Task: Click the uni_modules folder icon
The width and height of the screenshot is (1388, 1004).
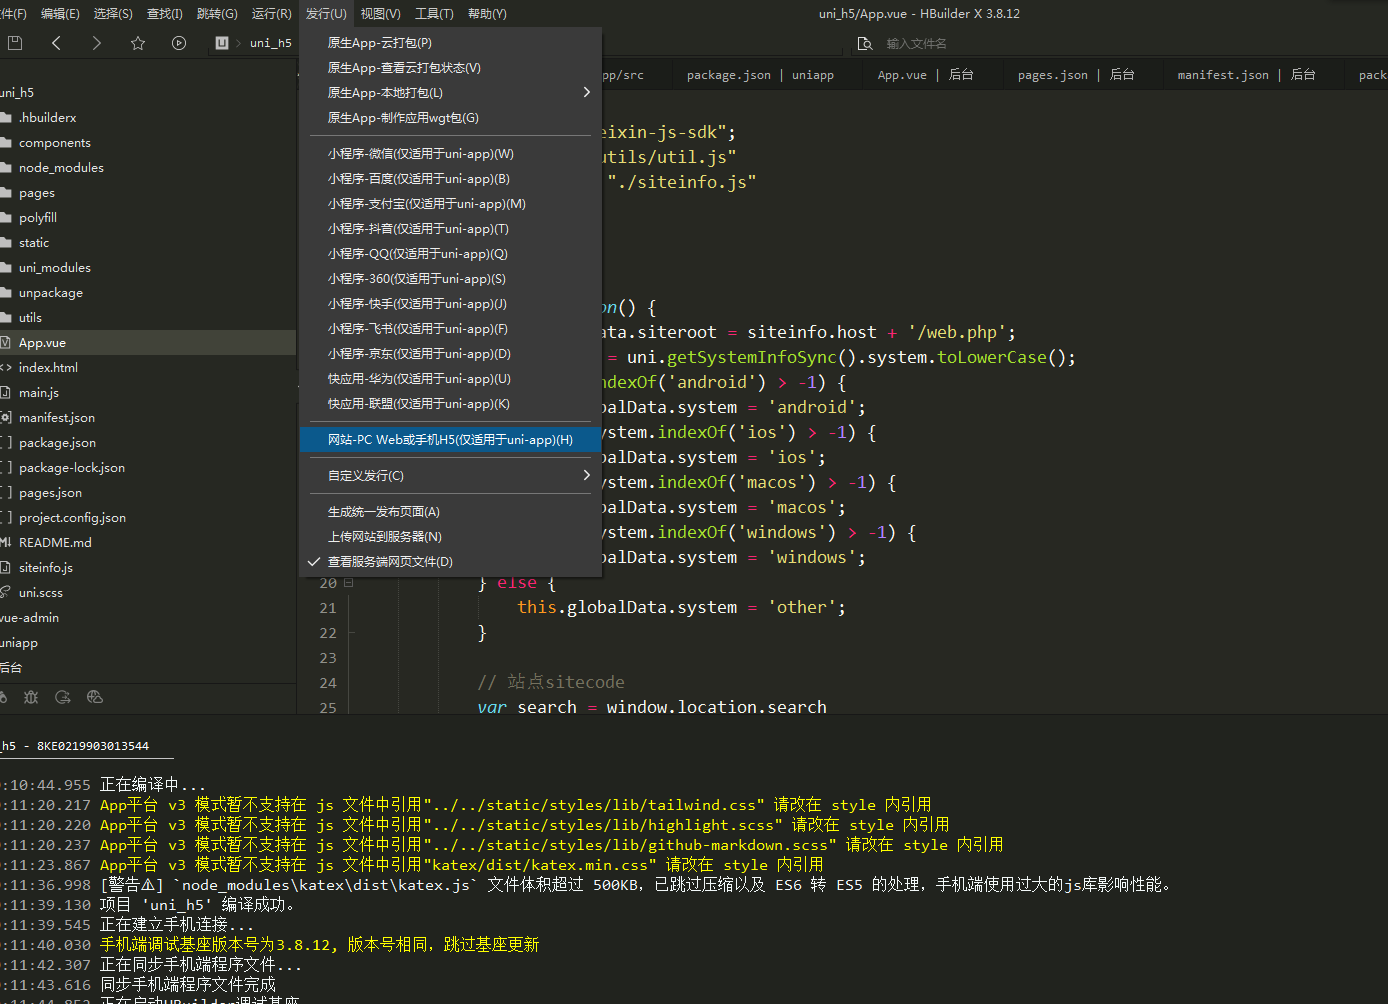Action: tap(6, 268)
